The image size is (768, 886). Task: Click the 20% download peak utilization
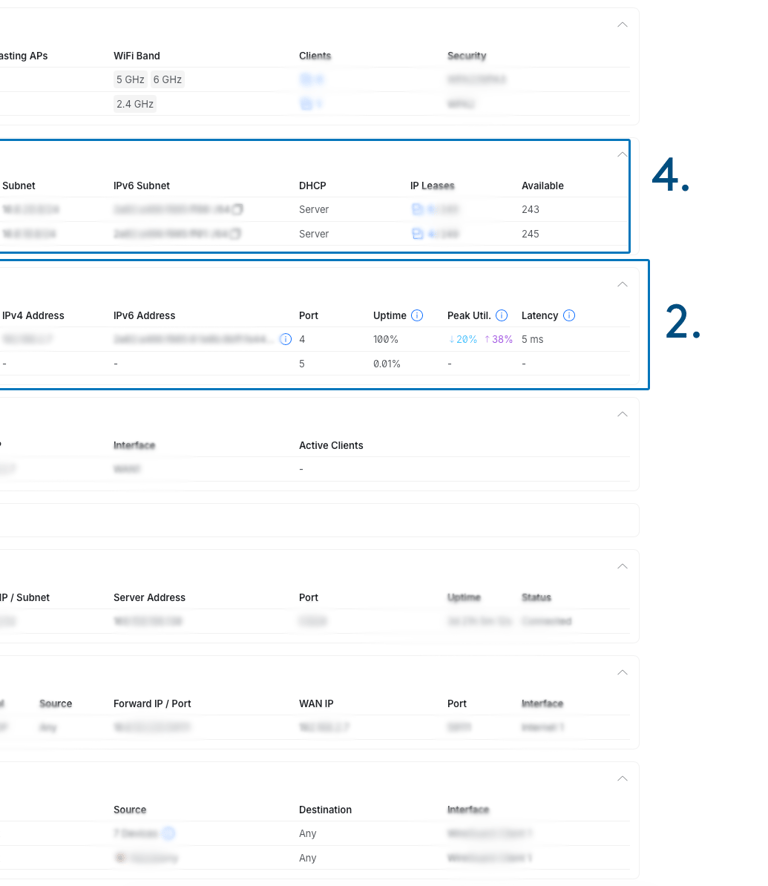tap(463, 340)
